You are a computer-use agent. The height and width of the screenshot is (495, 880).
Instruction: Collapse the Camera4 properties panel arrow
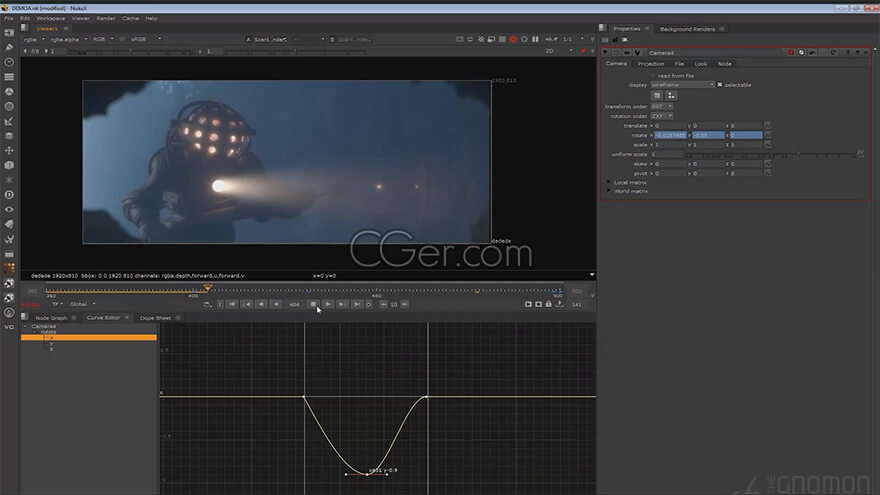point(606,53)
